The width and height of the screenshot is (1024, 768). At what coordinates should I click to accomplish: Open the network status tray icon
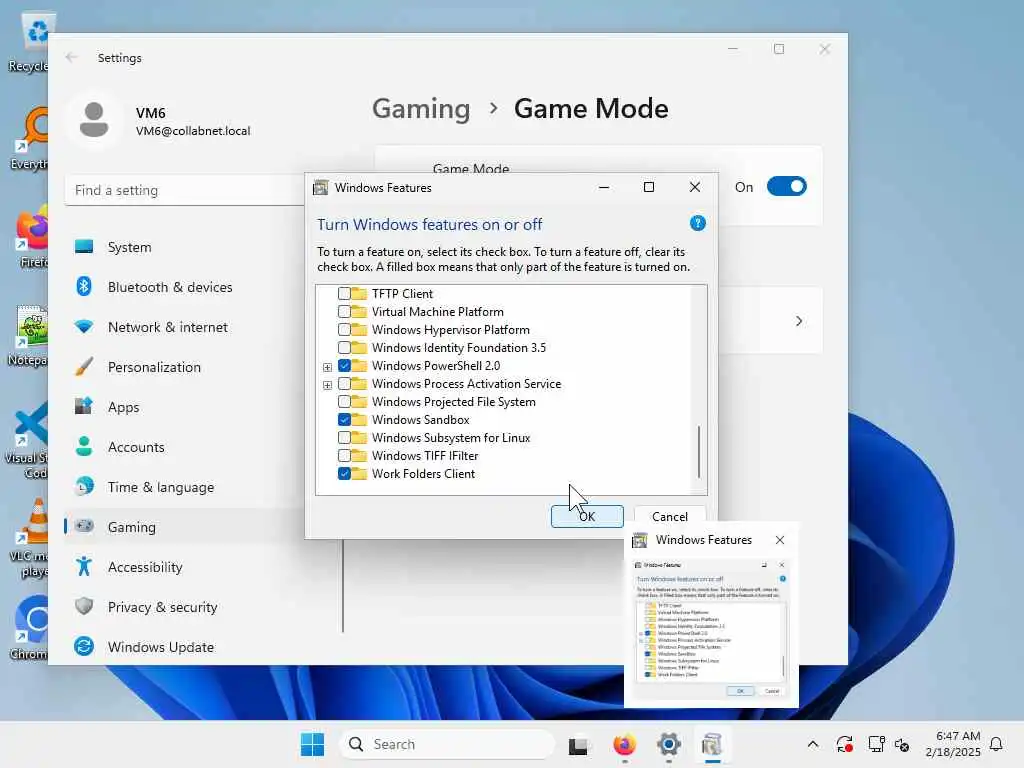tap(876, 744)
